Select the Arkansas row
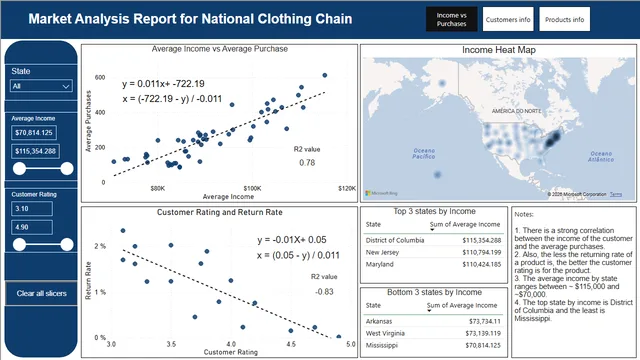640x360 pixels. pyautogui.click(x=433, y=321)
